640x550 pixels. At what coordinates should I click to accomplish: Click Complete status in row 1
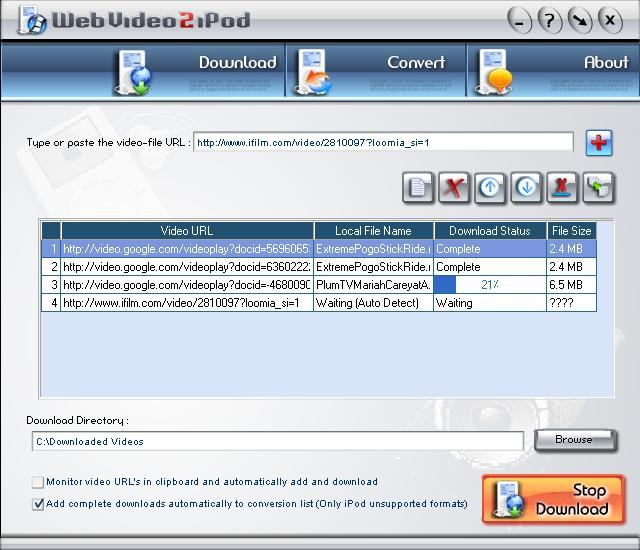click(490, 249)
